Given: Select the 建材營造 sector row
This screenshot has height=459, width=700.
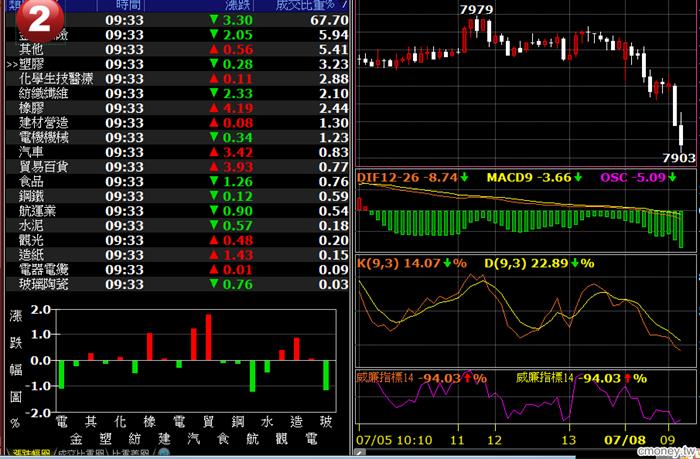Looking at the screenshot, I should point(177,123).
